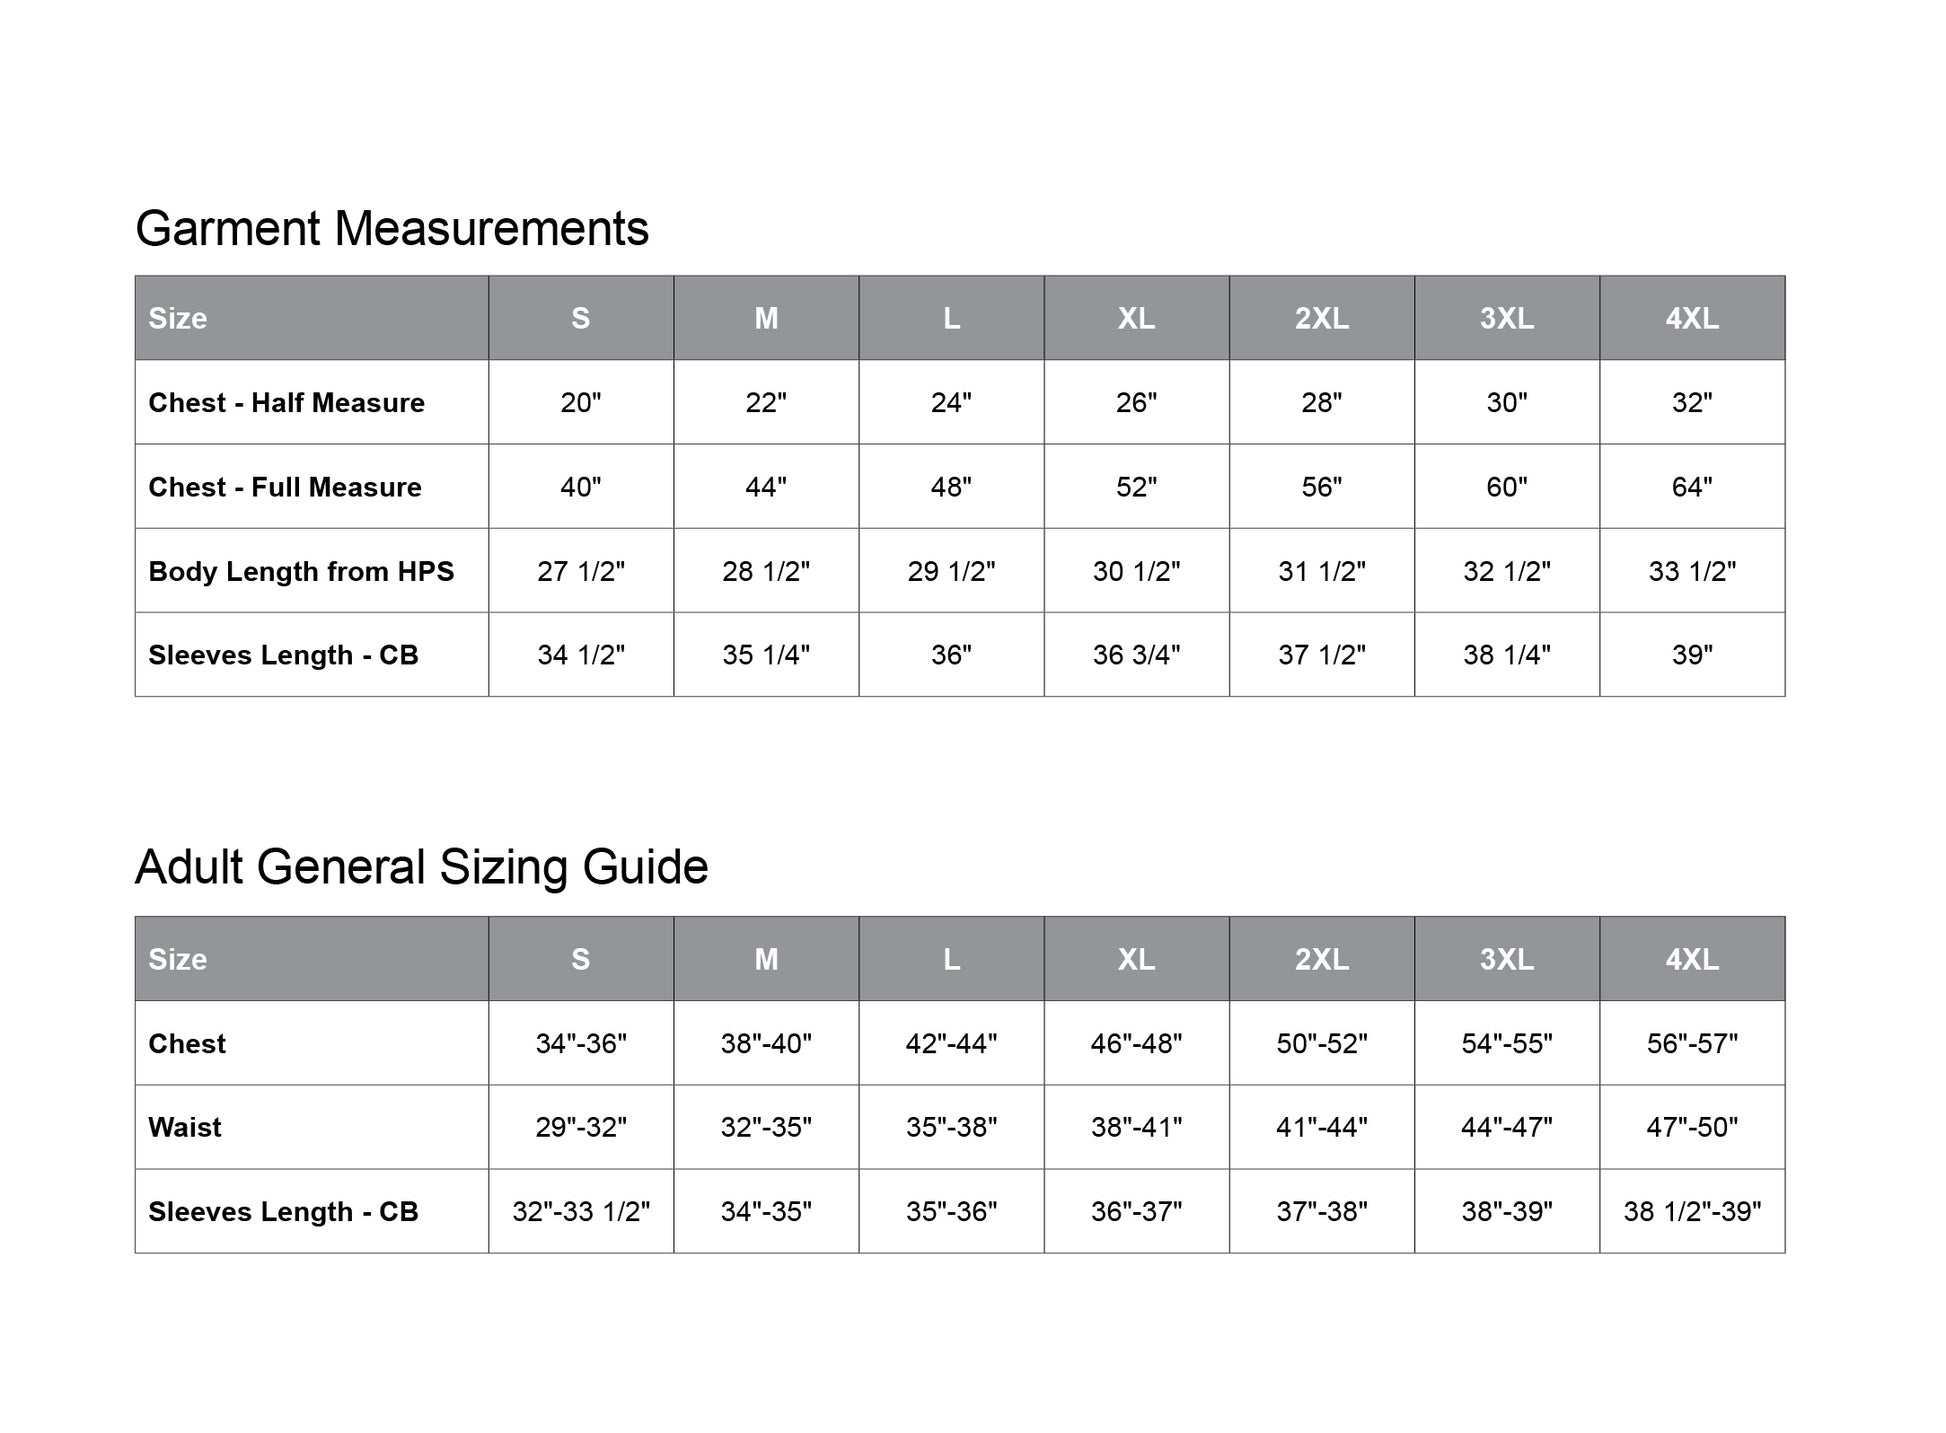Click the 56"-57" chest range cell
The image size is (1946, 1433).
(1692, 1043)
